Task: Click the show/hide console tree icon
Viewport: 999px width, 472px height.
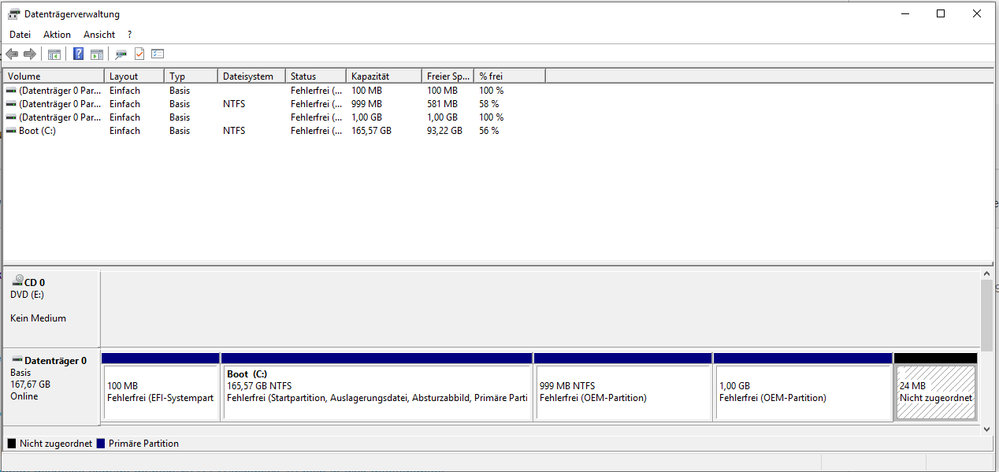Action: click(55, 54)
